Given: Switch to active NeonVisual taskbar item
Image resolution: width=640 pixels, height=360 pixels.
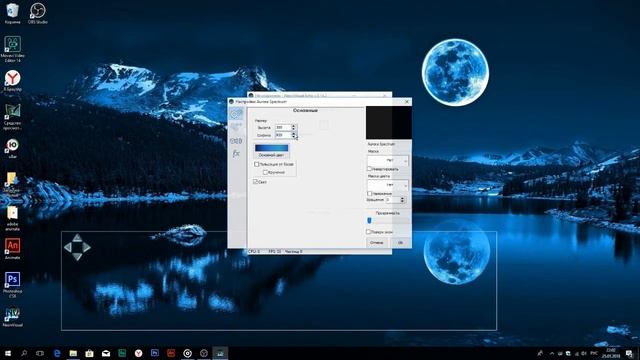Looking at the screenshot, I should (x=220, y=353).
